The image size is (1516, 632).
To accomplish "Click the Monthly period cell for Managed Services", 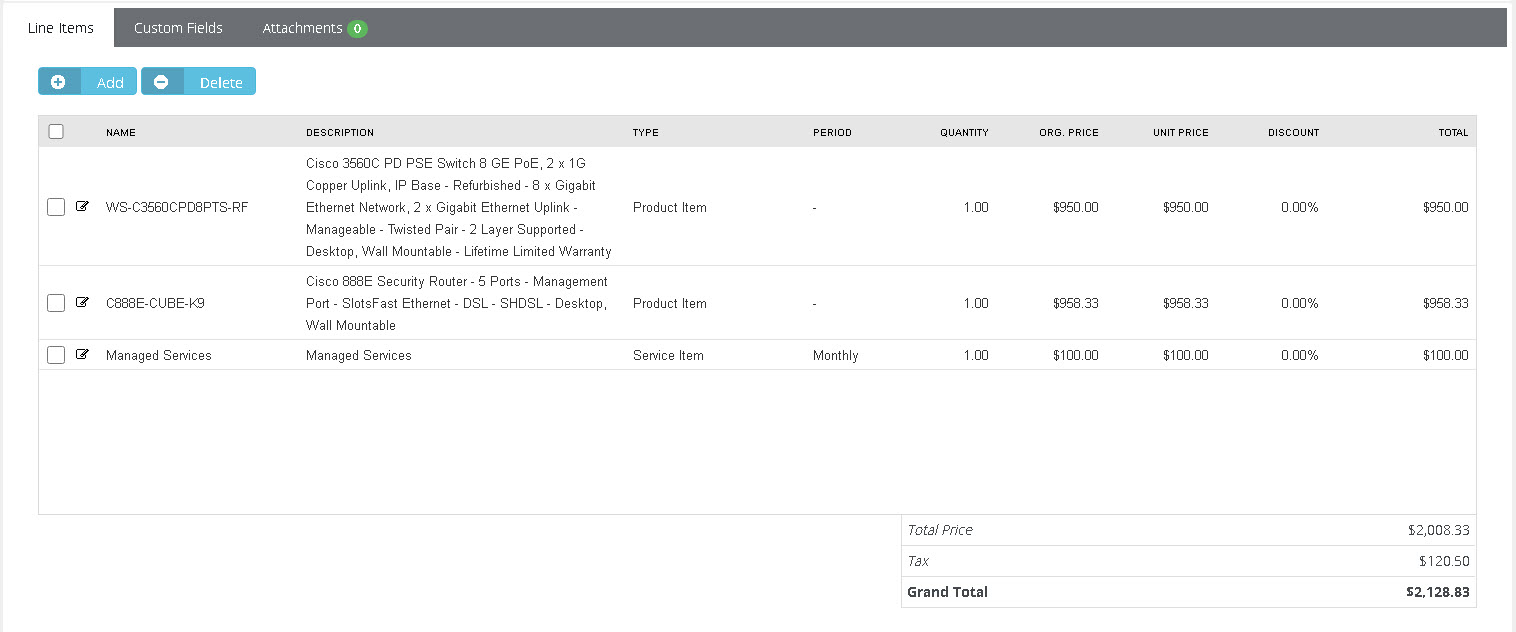I will click(835, 355).
